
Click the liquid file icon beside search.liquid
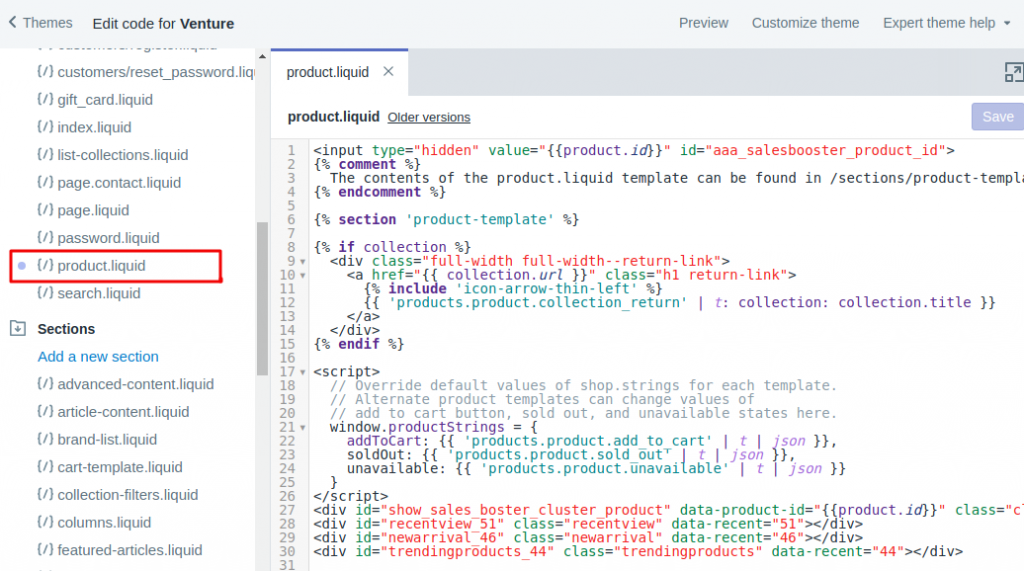45,293
